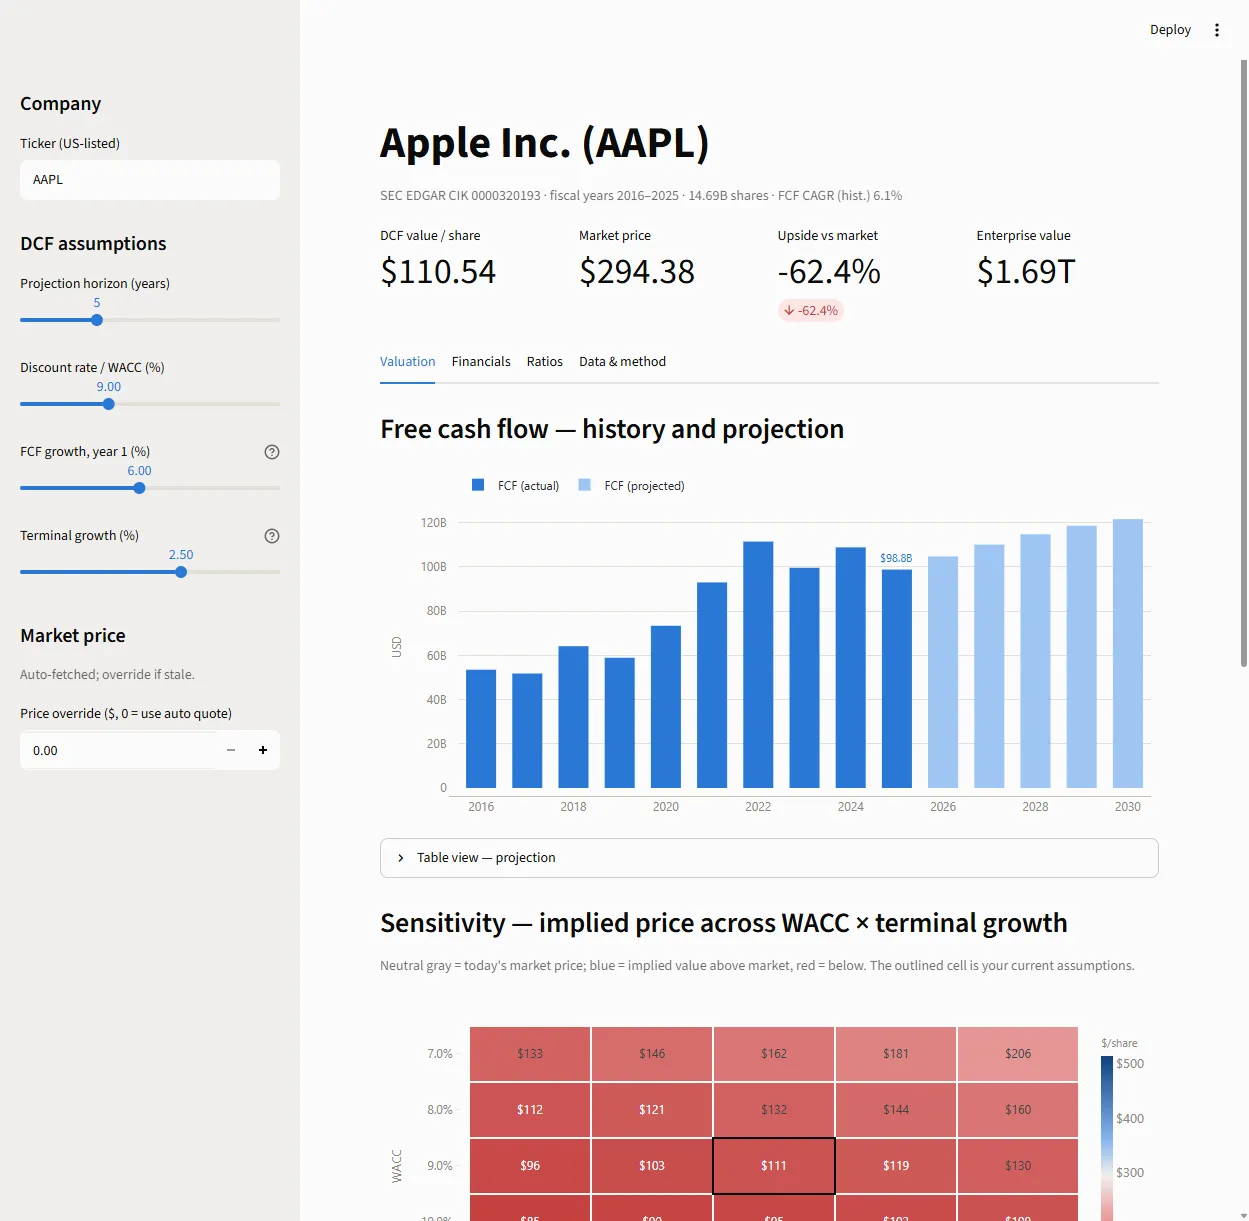Image resolution: width=1249 pixels, height=1221 pixels.
Task: Select the $206 sensitivity cell
Action: coord(1018,1054)
